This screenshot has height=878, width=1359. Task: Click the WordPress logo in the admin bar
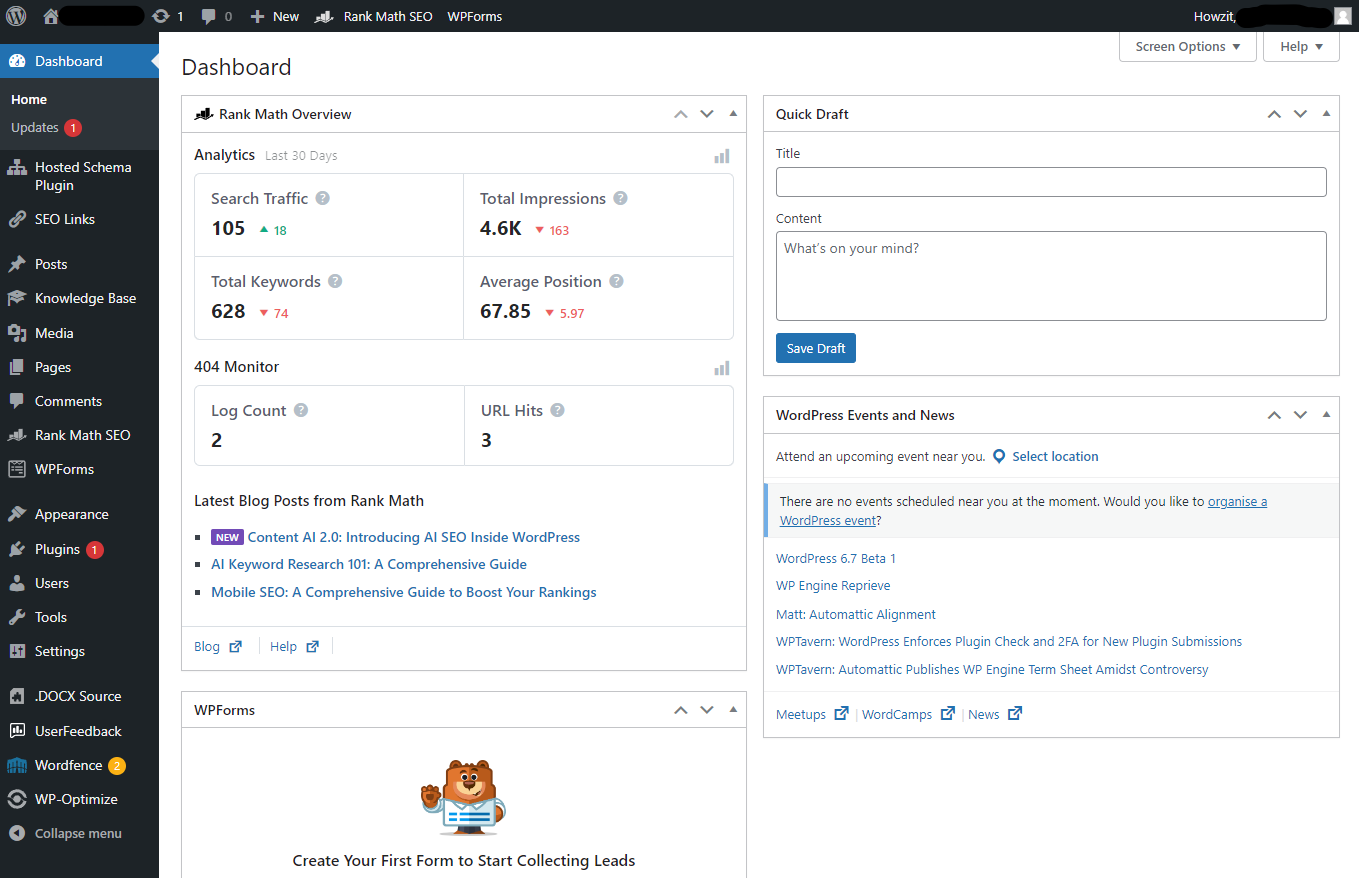(x=16, y=15)
